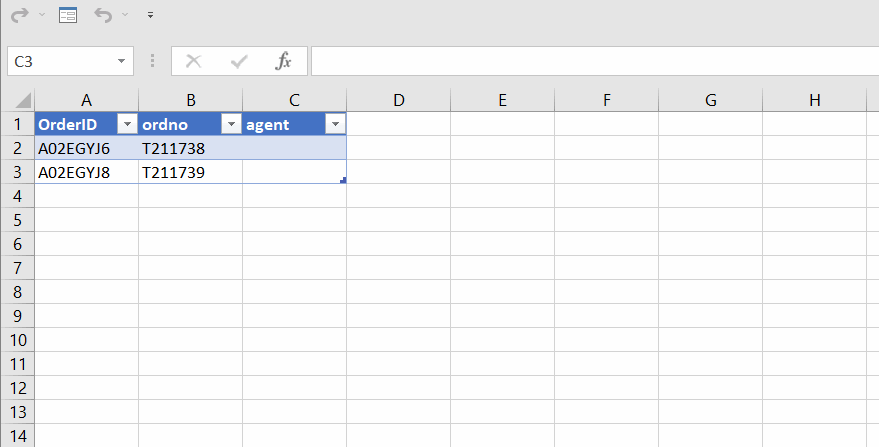Click the Enter checkmark icon
The image size is (879, 447).
click(239, 61)
